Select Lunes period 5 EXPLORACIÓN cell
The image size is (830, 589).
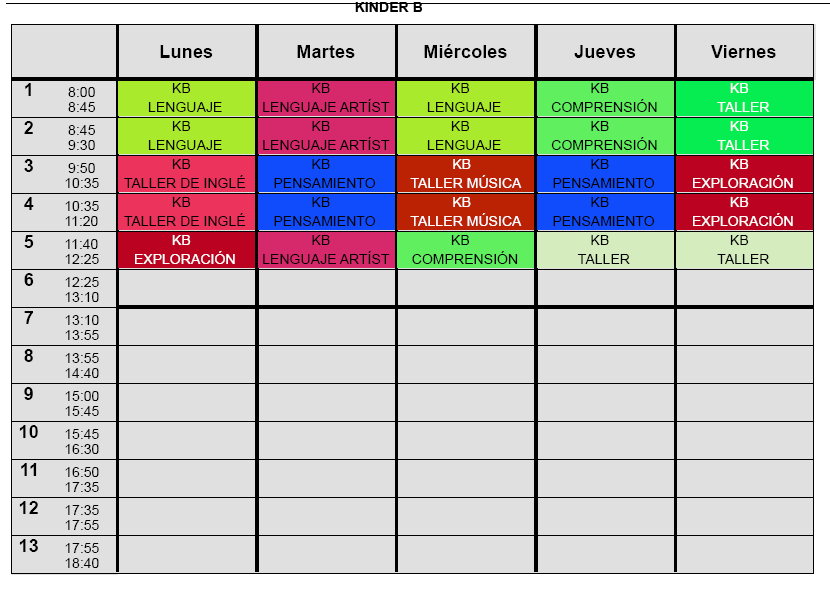pos(186,250)
